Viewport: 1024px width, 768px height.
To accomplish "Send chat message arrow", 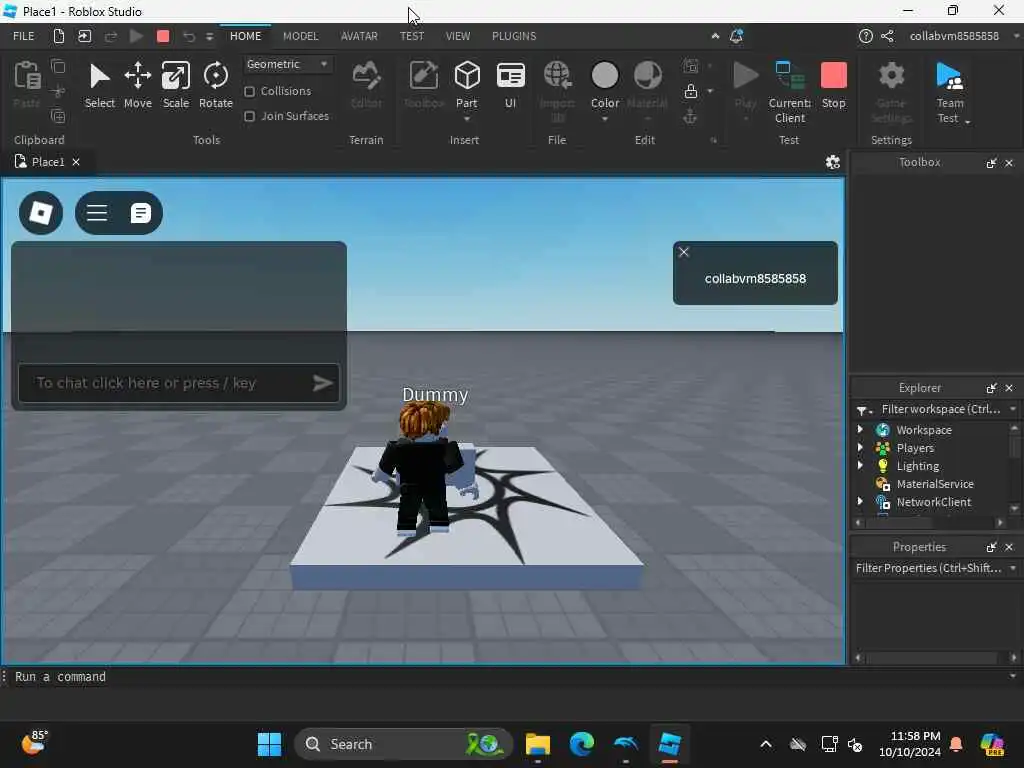I will [x=323, y=383].
